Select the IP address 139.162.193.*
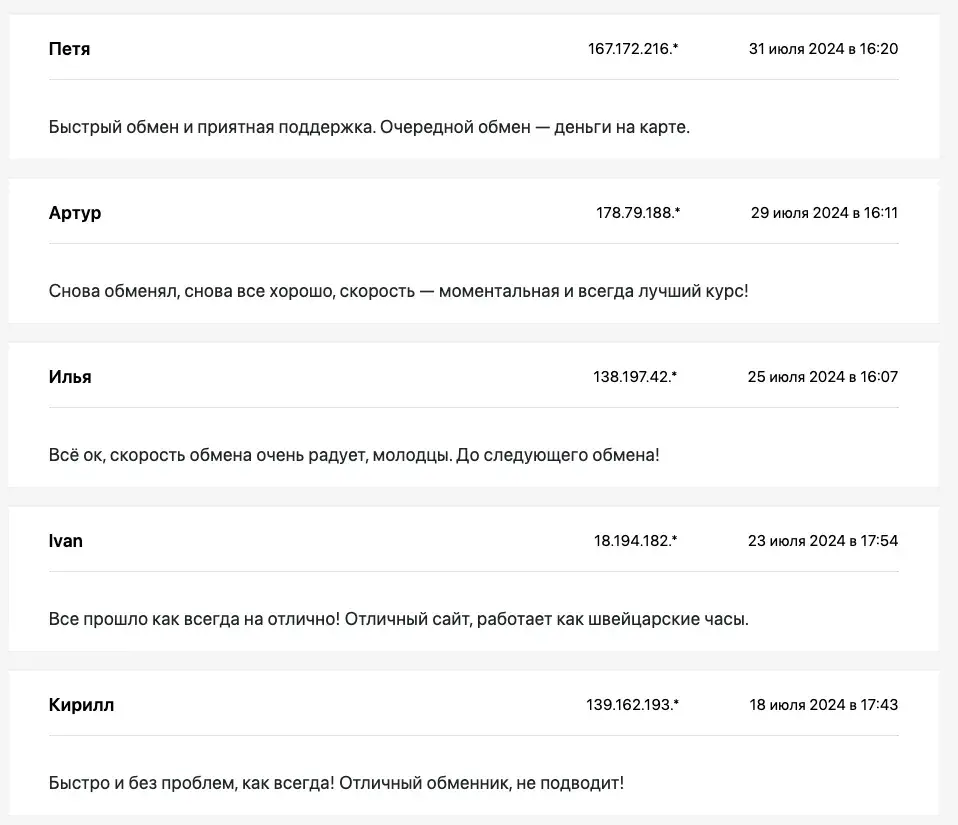 pos(632,705)
